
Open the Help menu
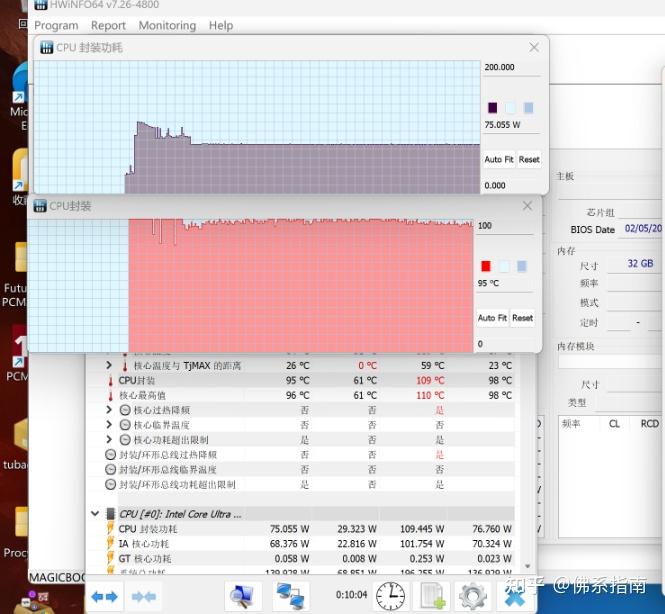tap(221, 26)
